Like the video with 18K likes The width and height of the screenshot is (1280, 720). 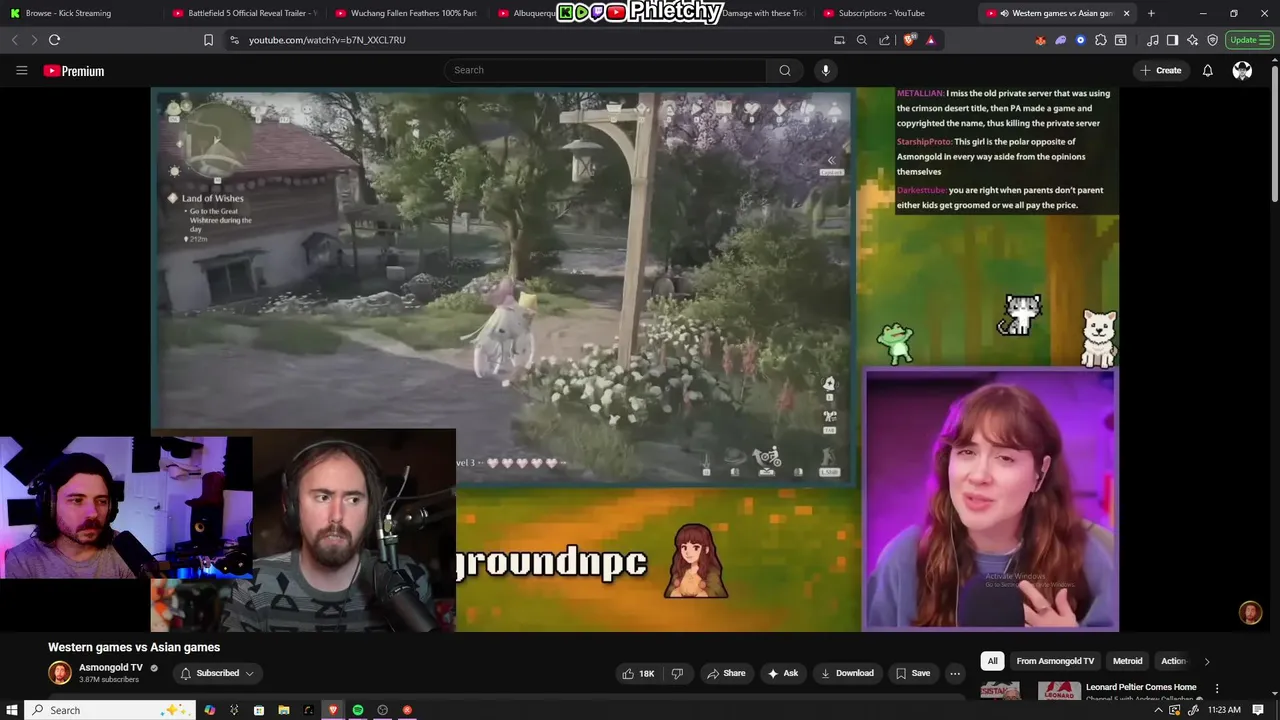(637, 673)
